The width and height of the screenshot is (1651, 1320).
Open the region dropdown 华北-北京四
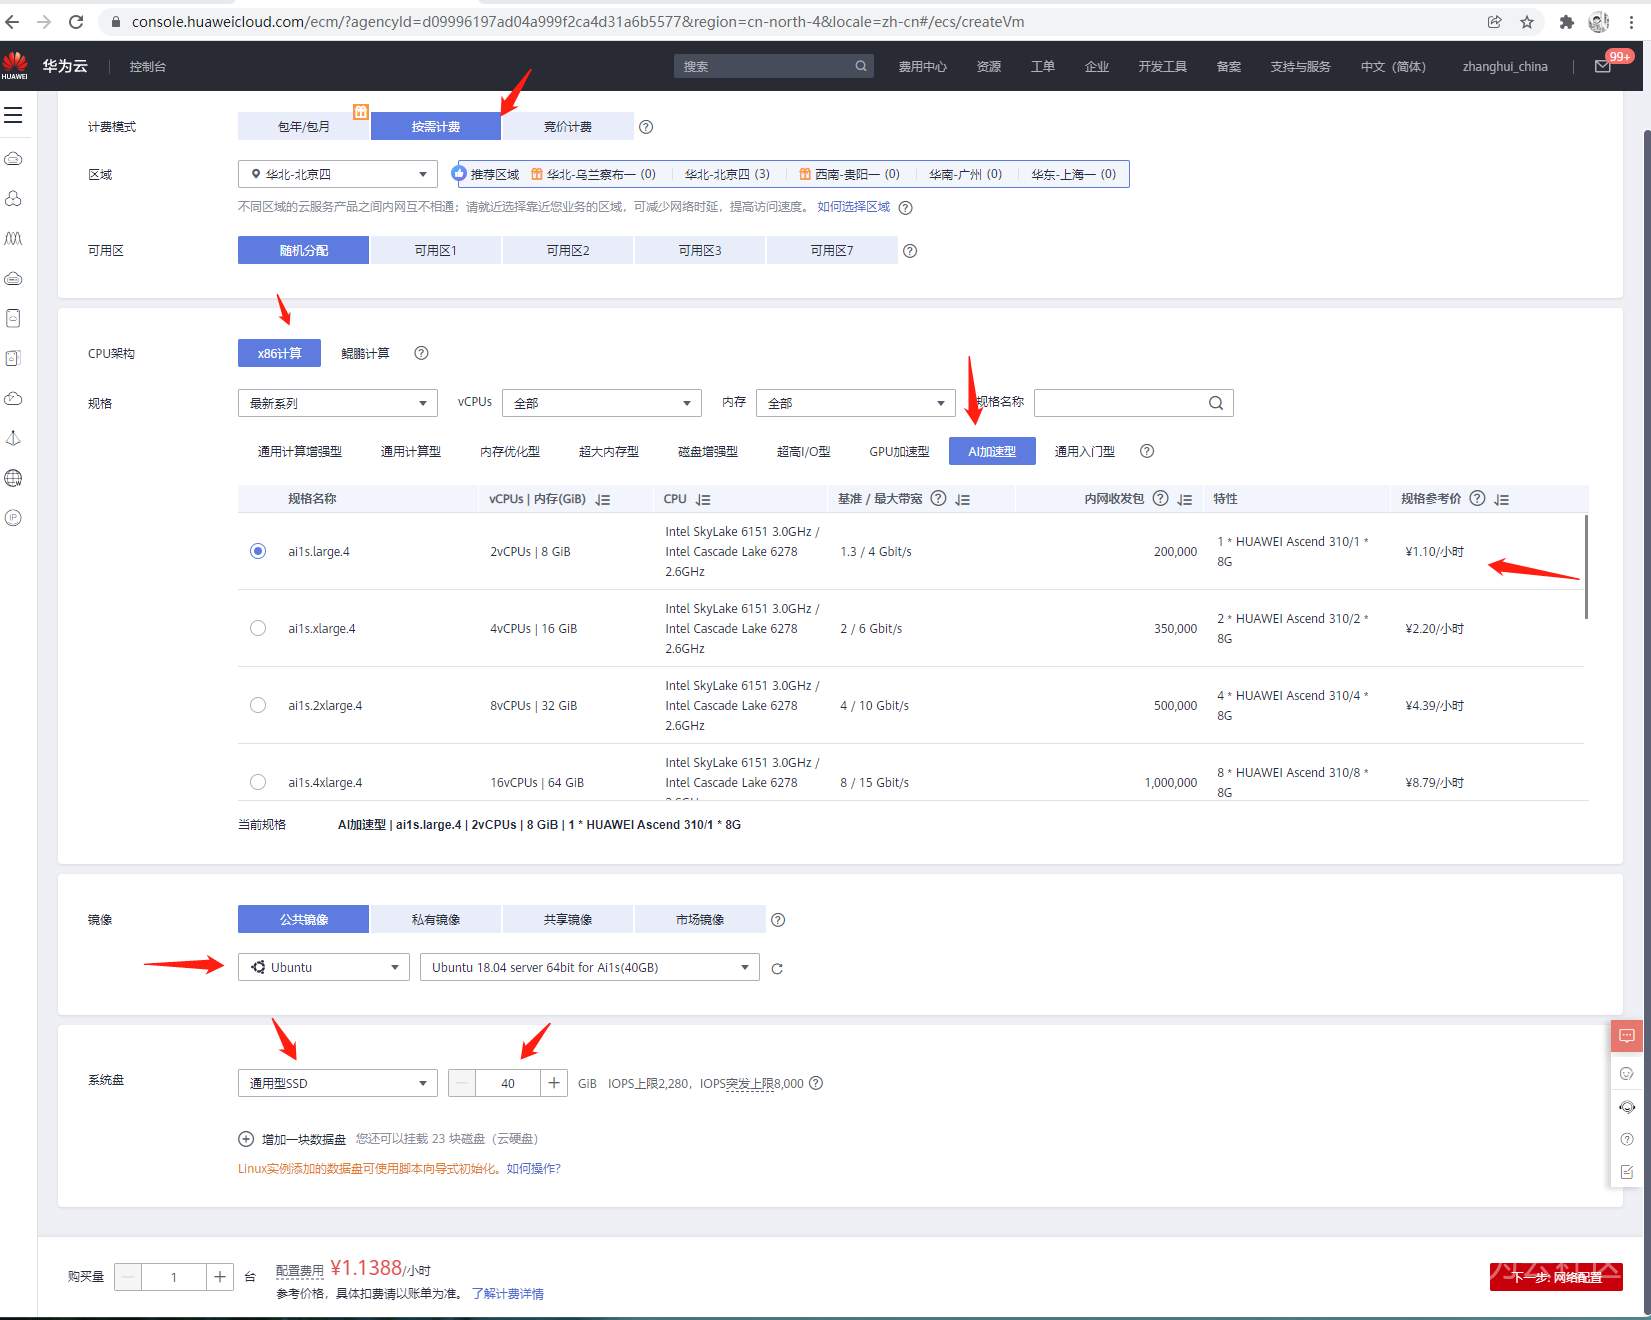(x=338, y=174)
